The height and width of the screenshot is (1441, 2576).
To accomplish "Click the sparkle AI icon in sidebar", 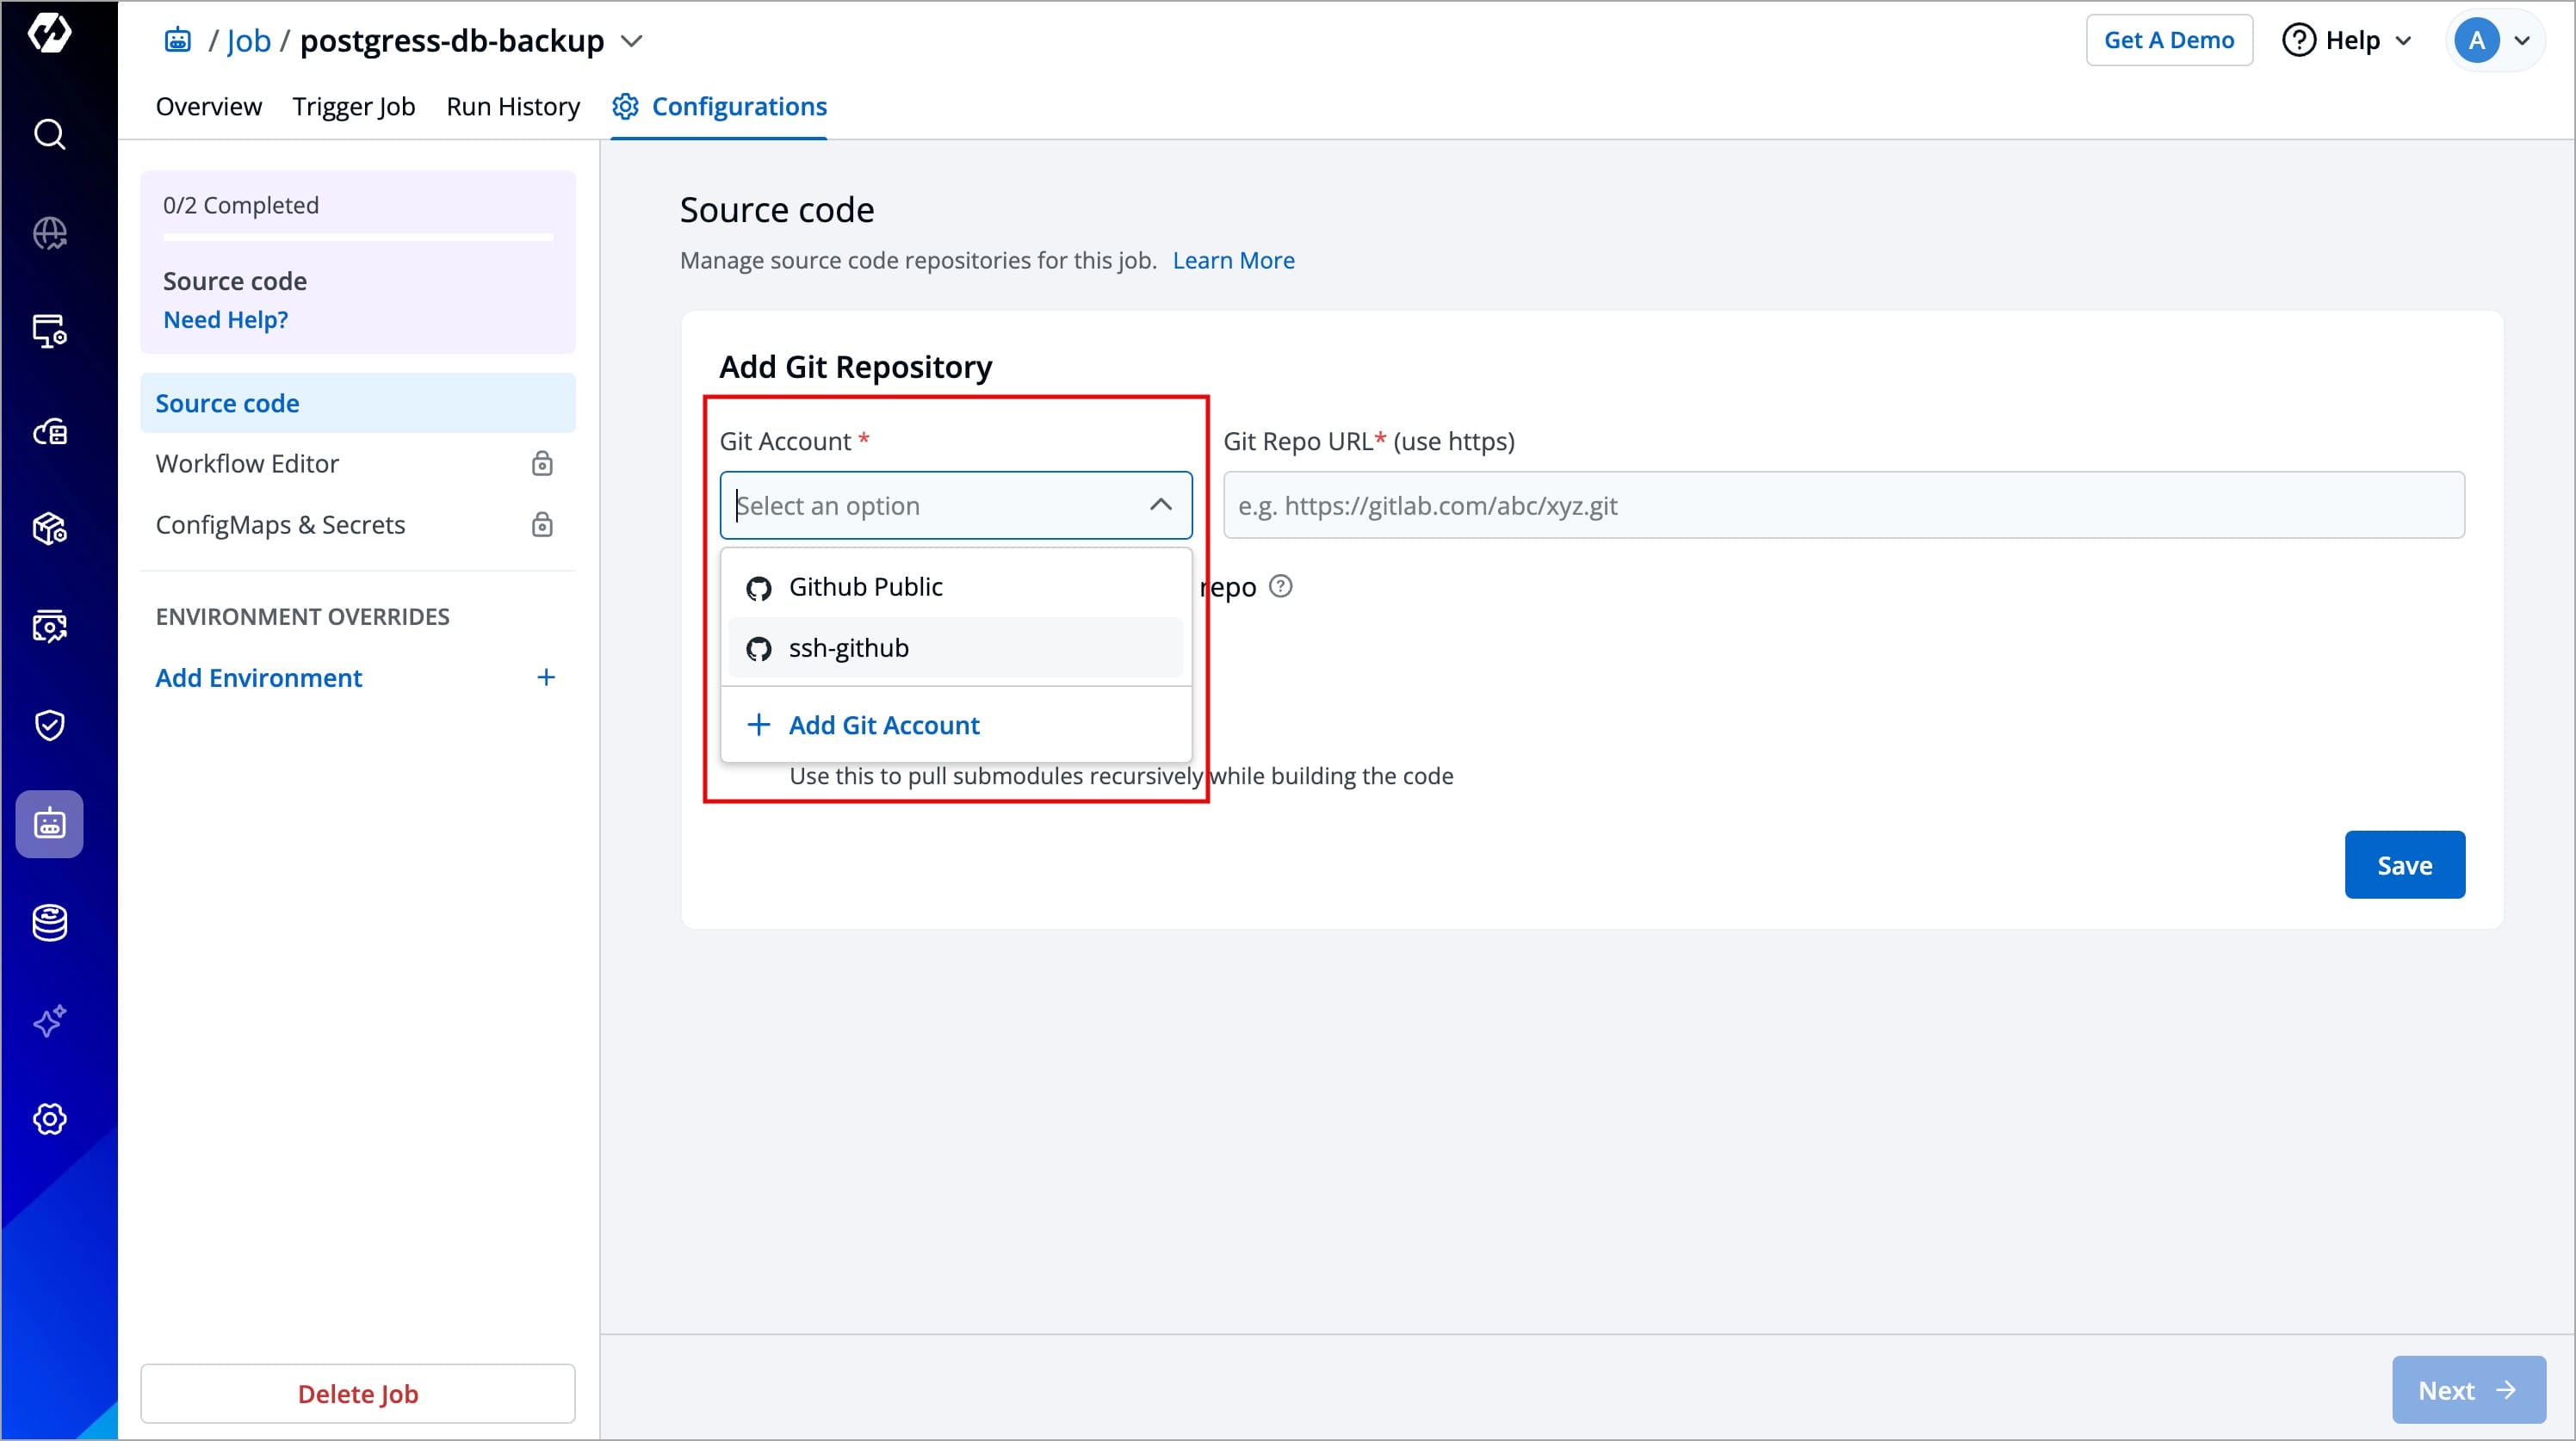I will [49, 1021].
